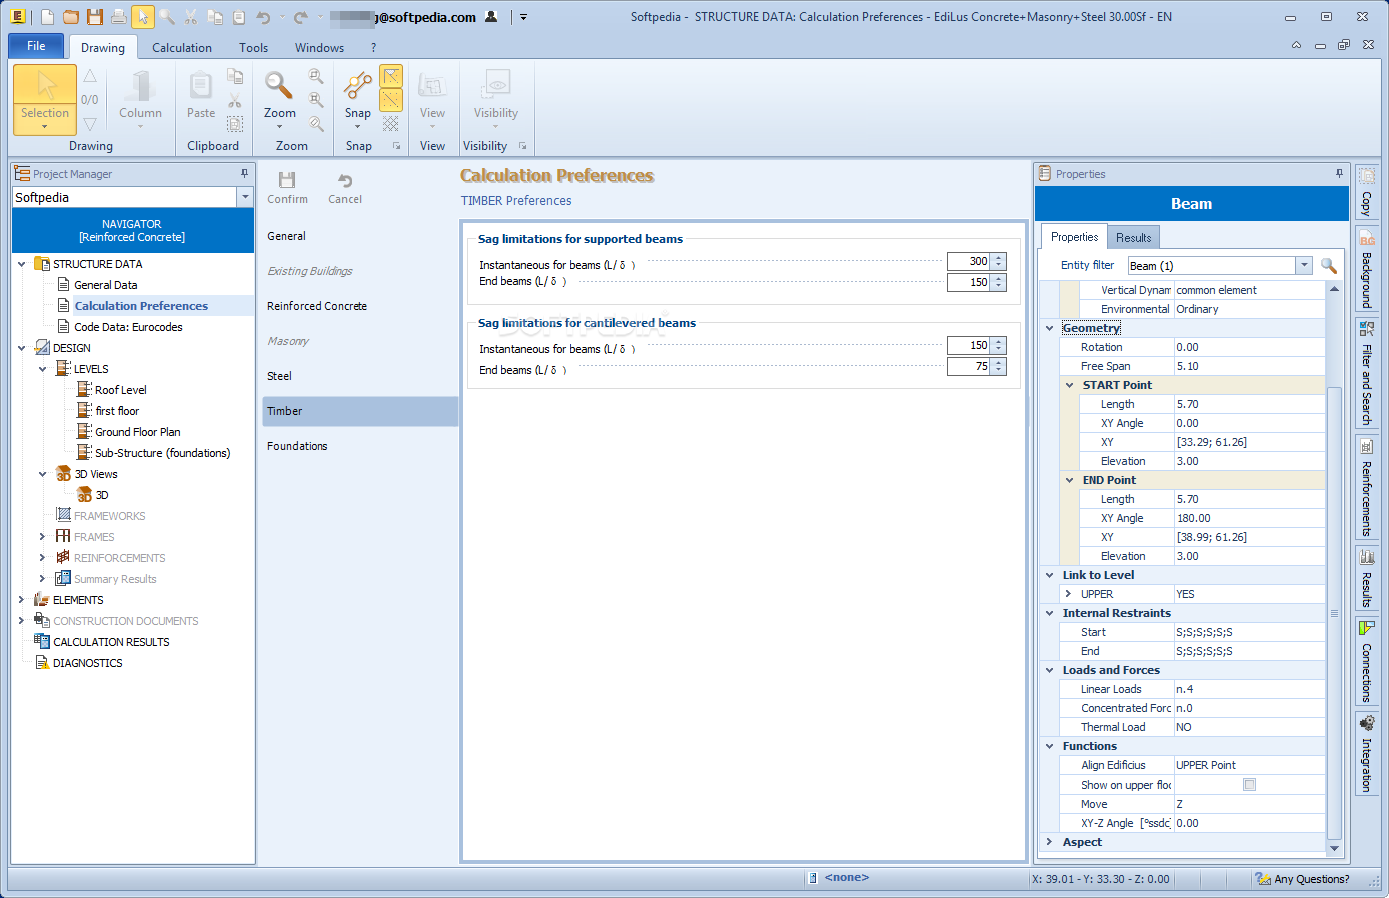Click the New document icon in quick access toolbar
This screenshot has width=1389, height=898.
point(47,17)
